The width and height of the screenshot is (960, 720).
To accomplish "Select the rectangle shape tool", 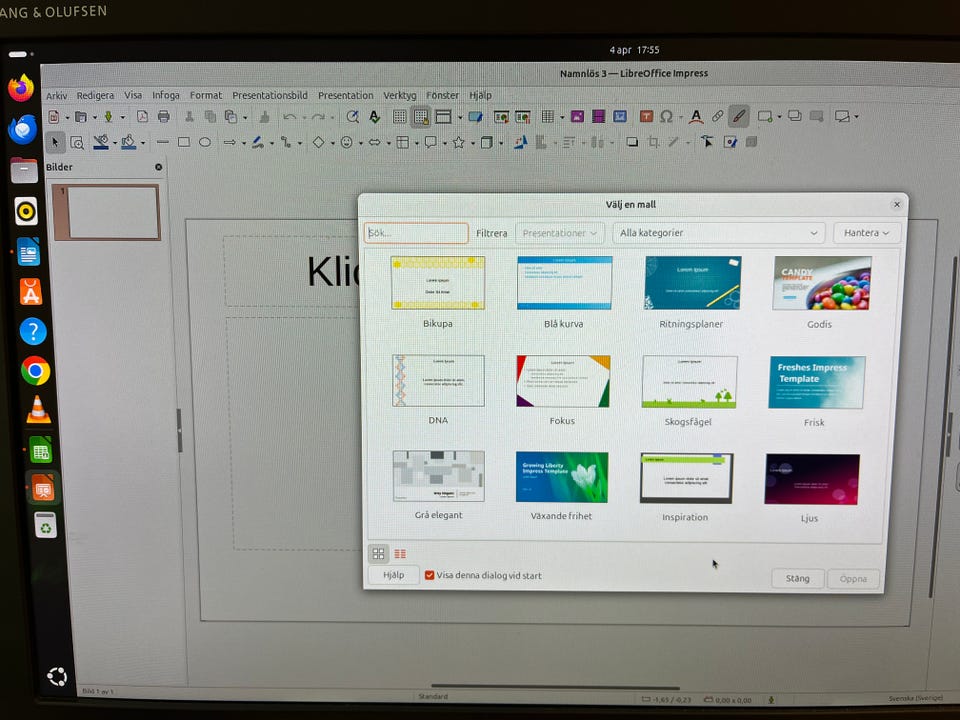I will (184, 142).
